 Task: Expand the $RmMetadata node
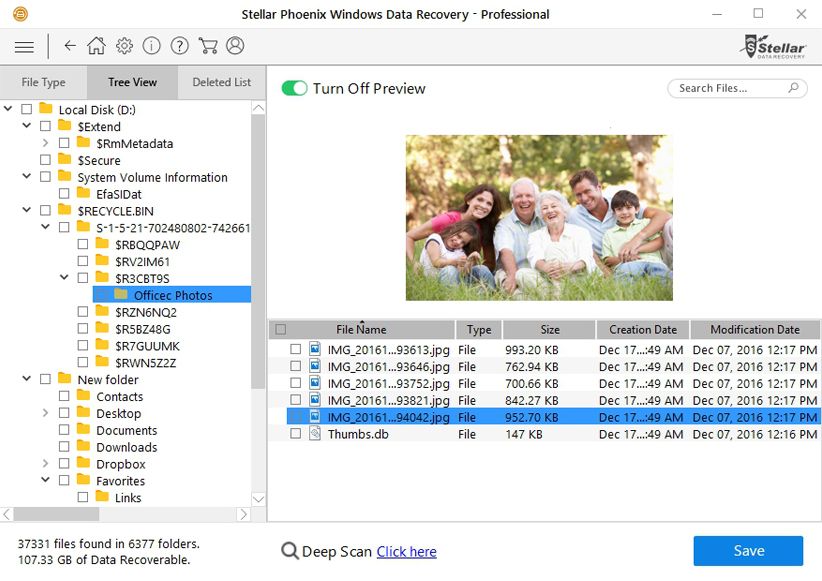(x=45, y=143)
